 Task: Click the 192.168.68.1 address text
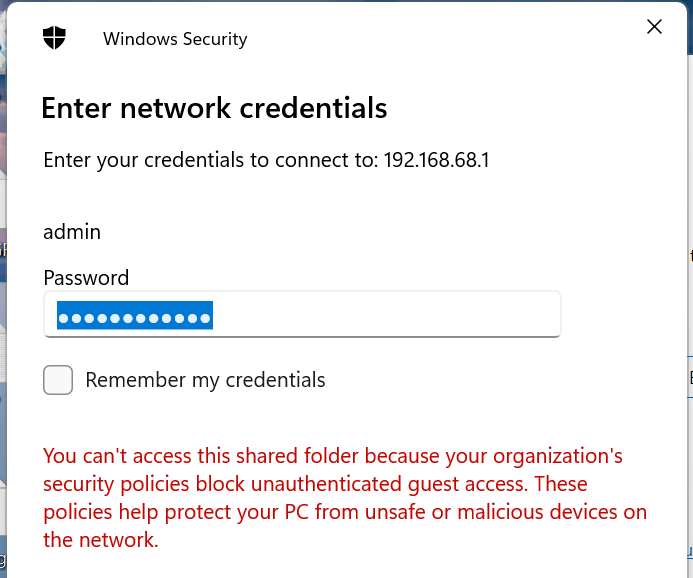[x=437, y=160]
